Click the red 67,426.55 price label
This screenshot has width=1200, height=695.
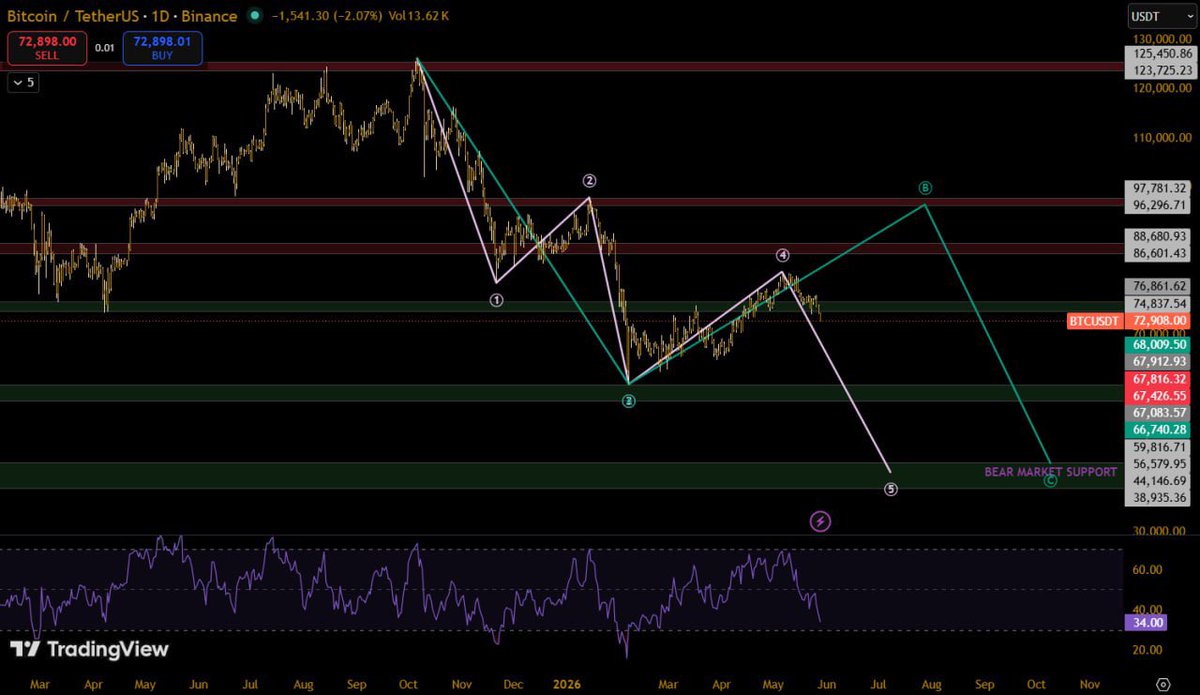click(x=1158, y=395)
